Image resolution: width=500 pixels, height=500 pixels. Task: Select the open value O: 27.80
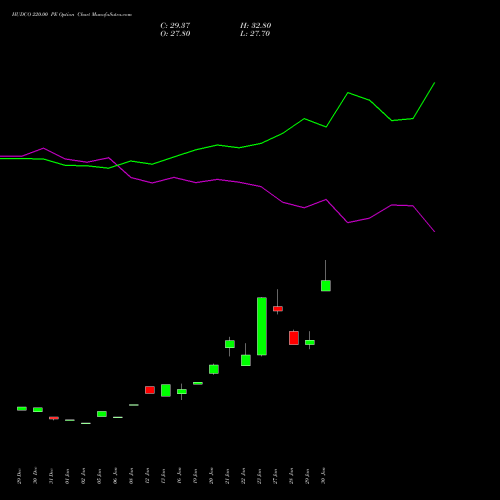[x=175, y=34]
